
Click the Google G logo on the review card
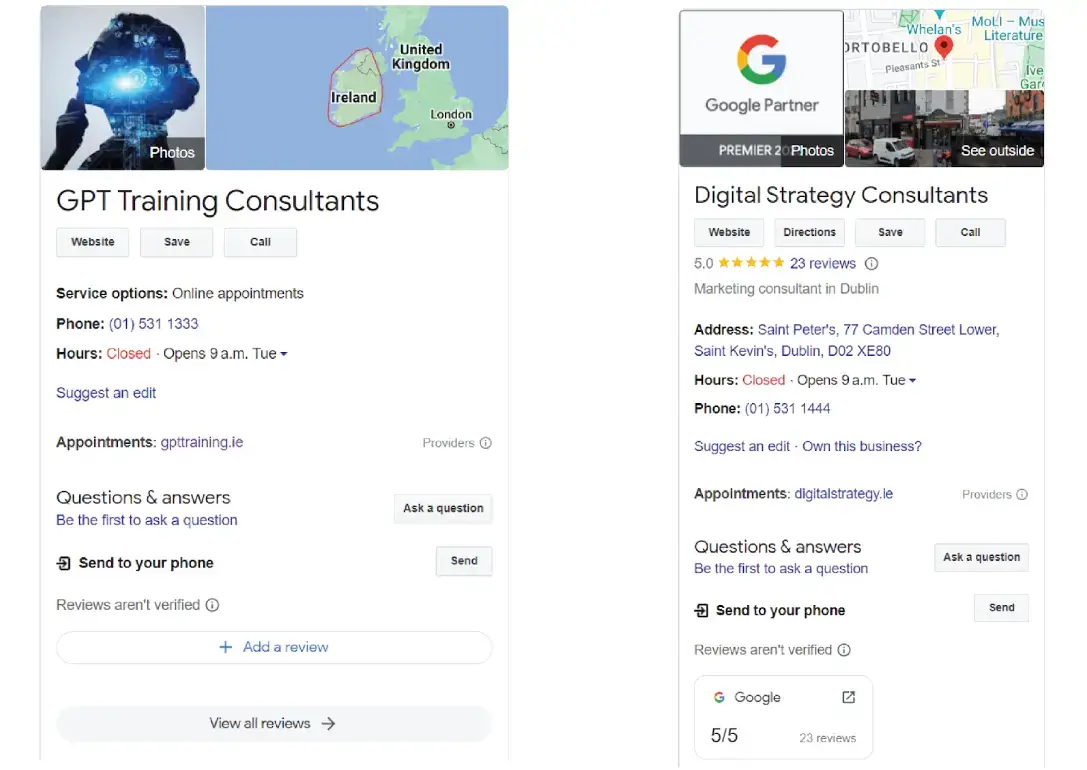(720, 697)
